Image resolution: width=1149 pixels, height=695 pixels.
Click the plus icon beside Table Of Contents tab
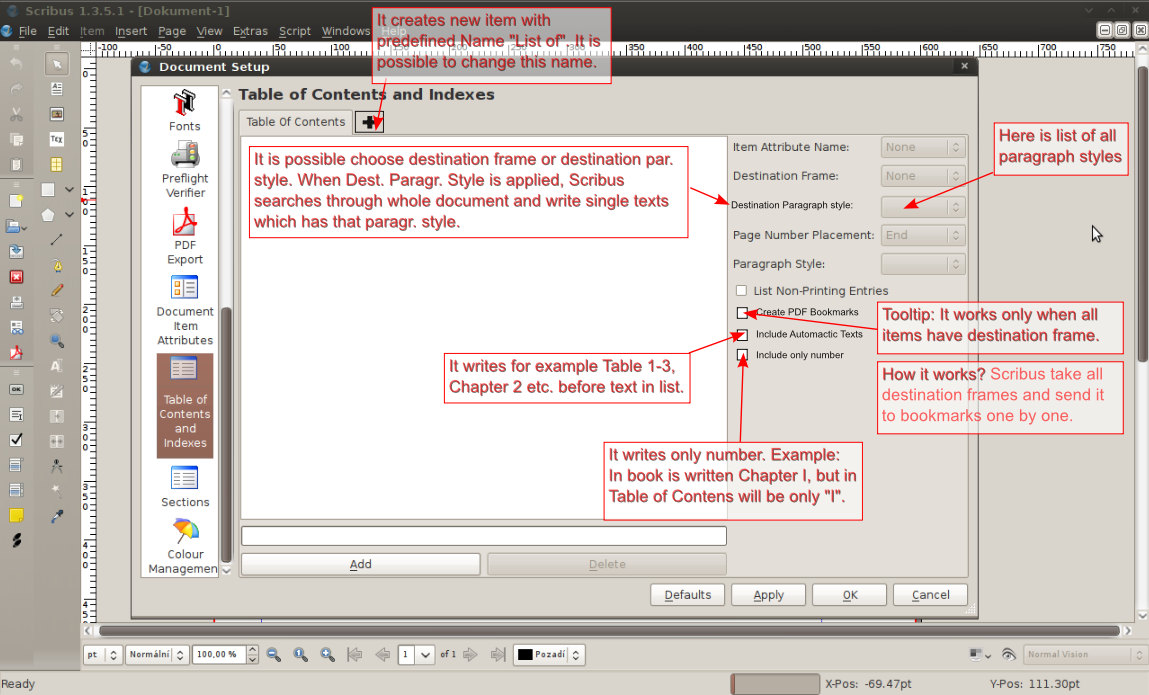pos(370,122)
